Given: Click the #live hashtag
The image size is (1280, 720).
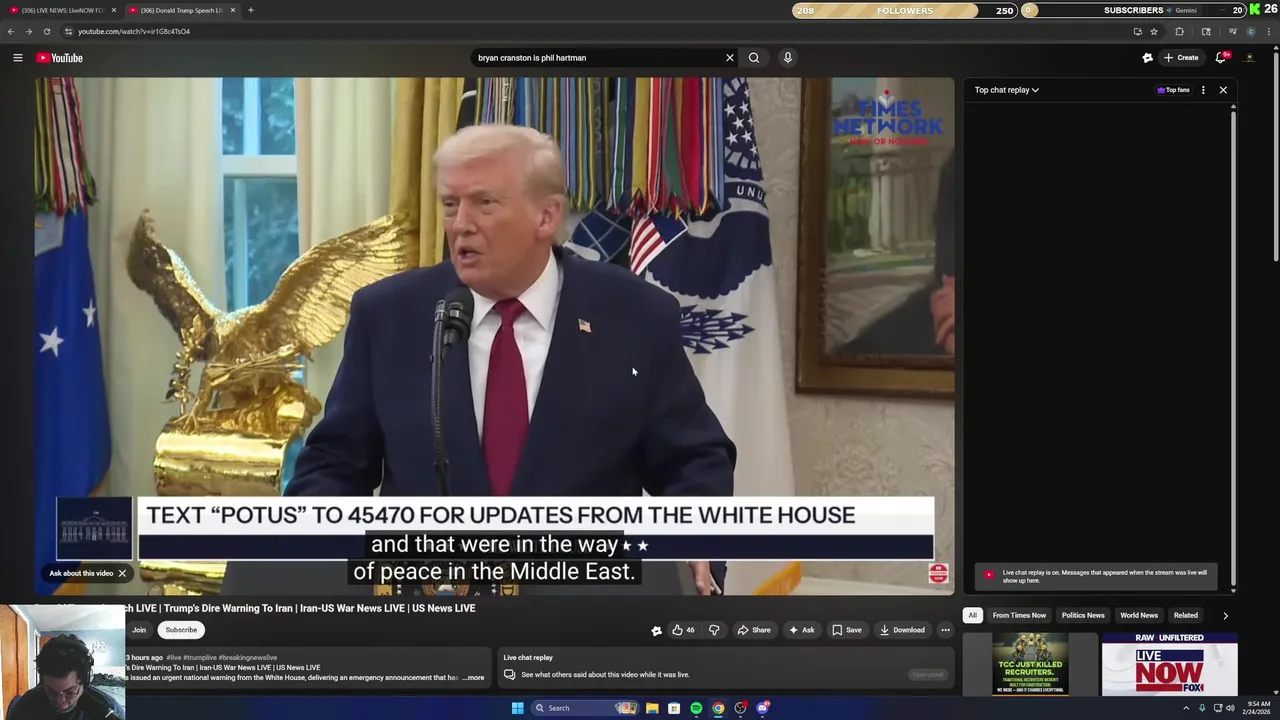Looking at the screenshot, I should pos(172,658).
